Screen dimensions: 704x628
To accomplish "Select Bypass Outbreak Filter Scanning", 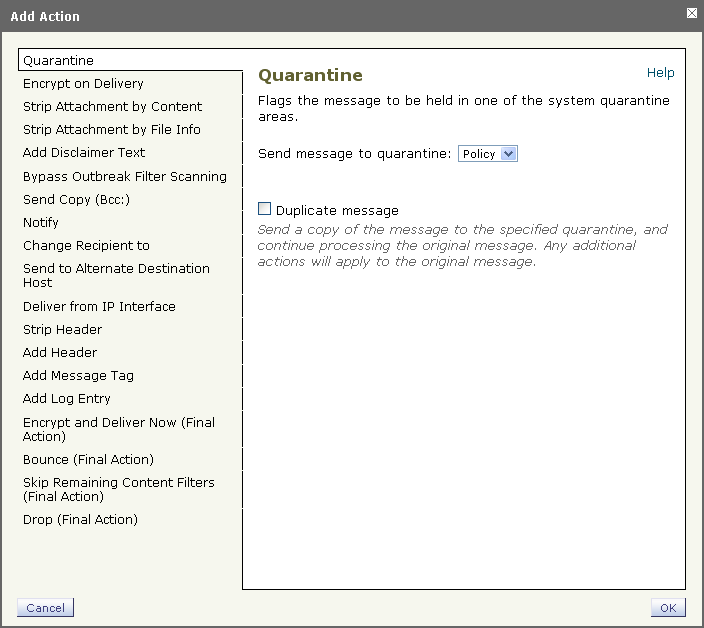I will [124, 176].
